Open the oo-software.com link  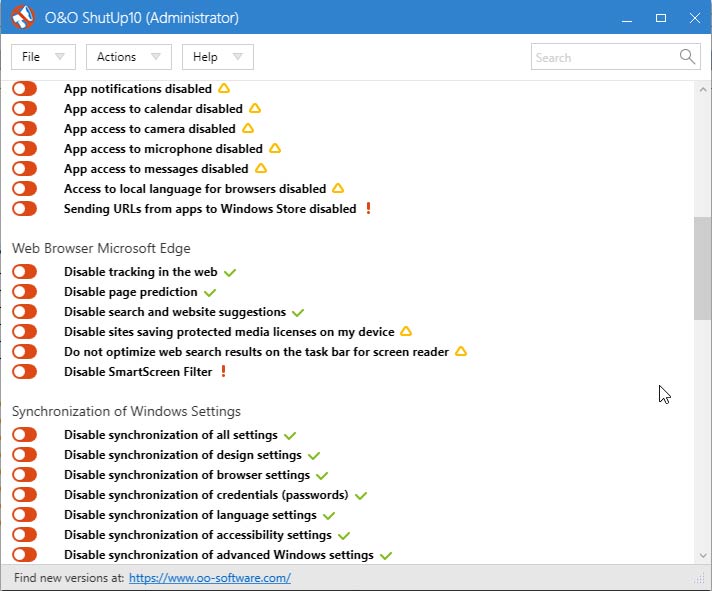click(210, 578)
